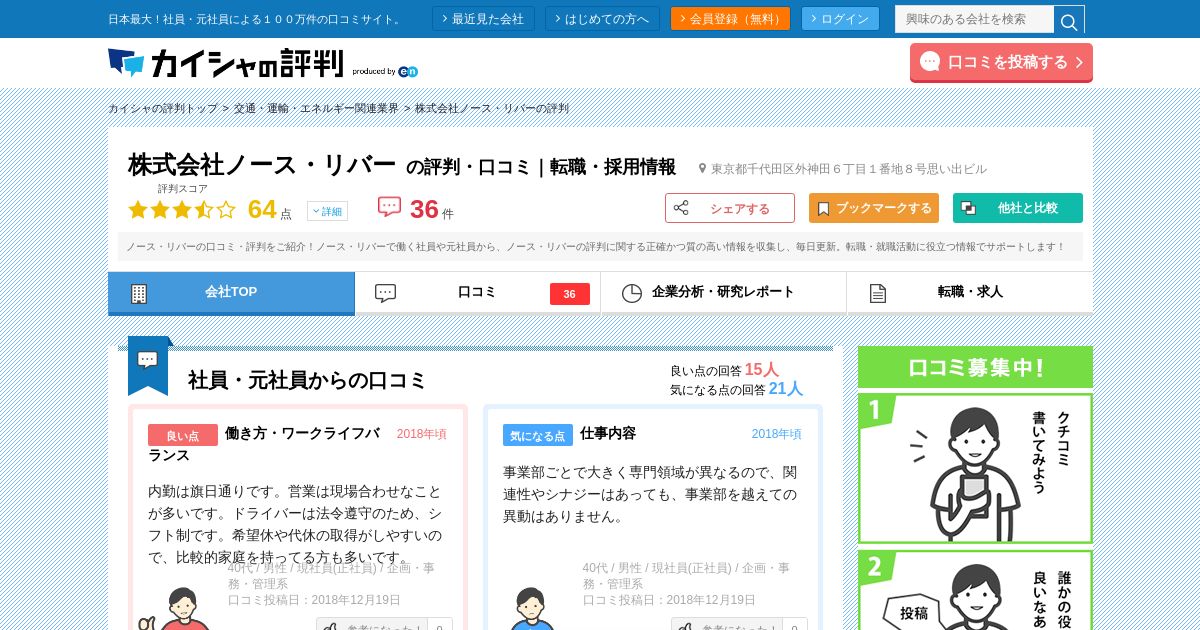Click 気になる点の回答 21人 count
The image size is (1200, 630).
[x=736, y=388]
